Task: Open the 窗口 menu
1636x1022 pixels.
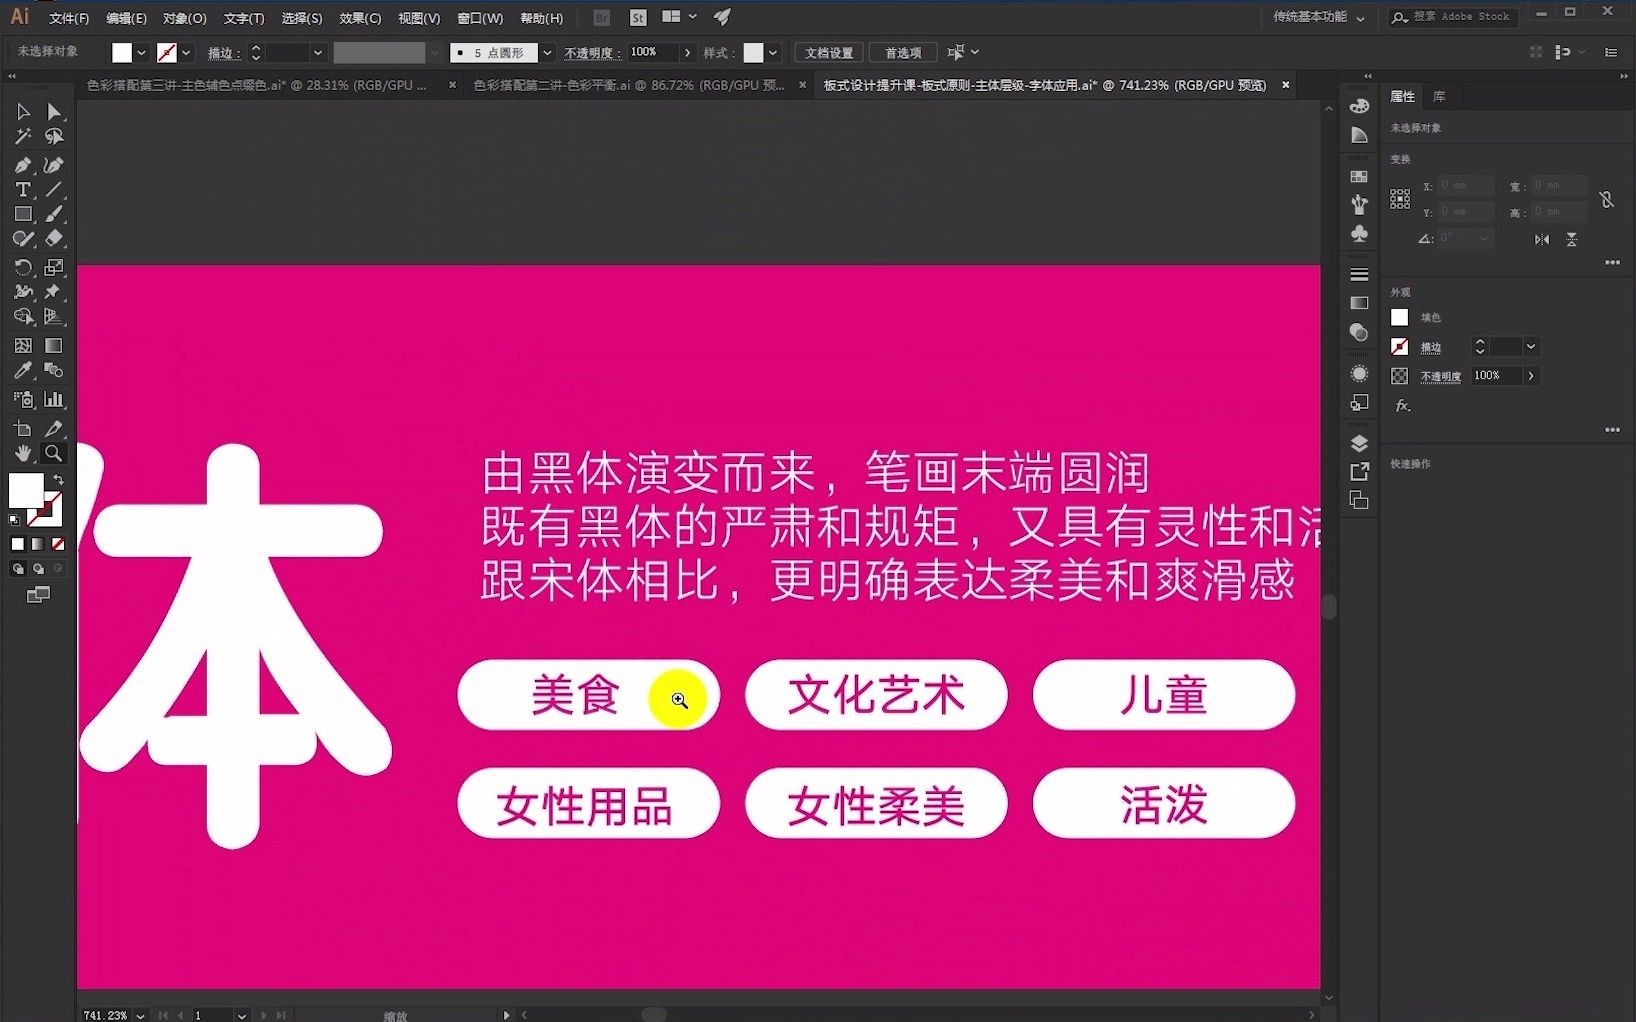Action: (480, 17)
